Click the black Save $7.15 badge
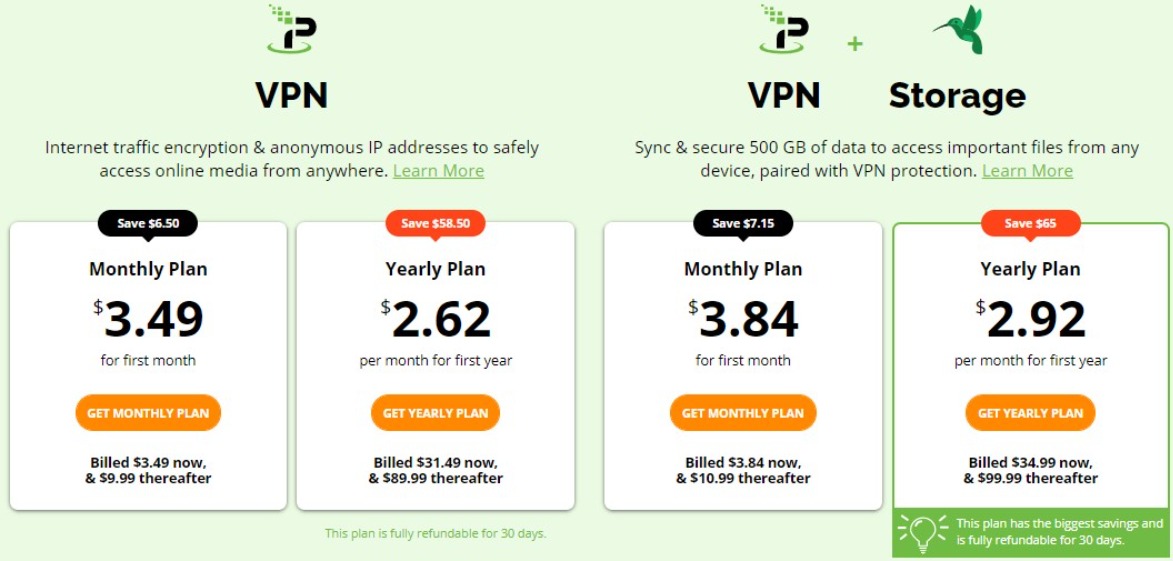The width and height of the screenshot is (1173, 561). click(x=743, y=223)
